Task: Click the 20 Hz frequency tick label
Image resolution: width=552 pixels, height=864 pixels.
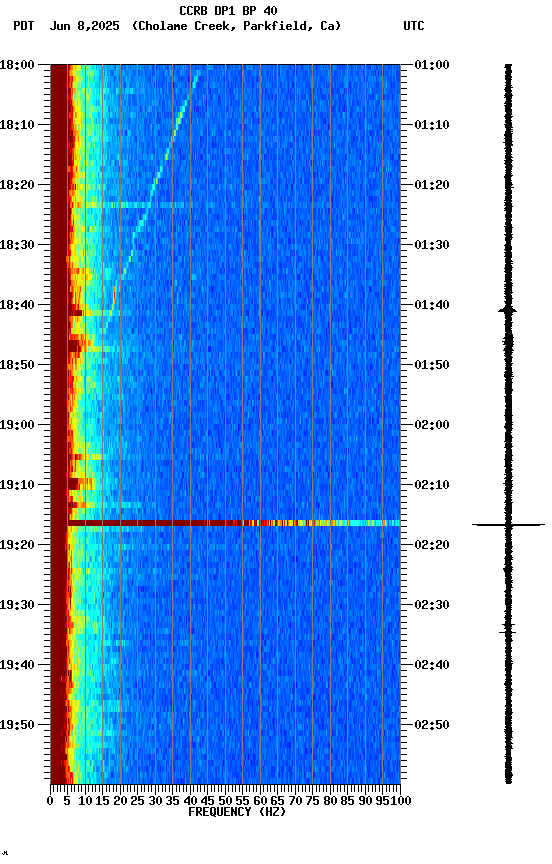Action: tap(120, 801)
